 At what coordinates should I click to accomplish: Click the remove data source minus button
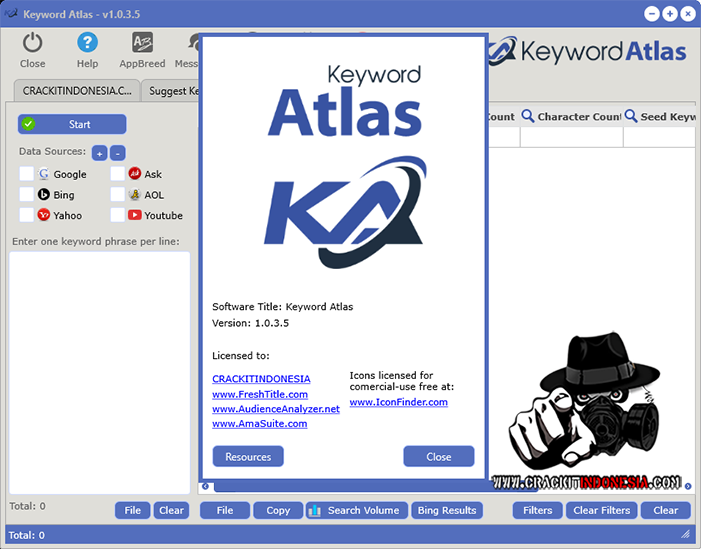[x=117, y=153]
